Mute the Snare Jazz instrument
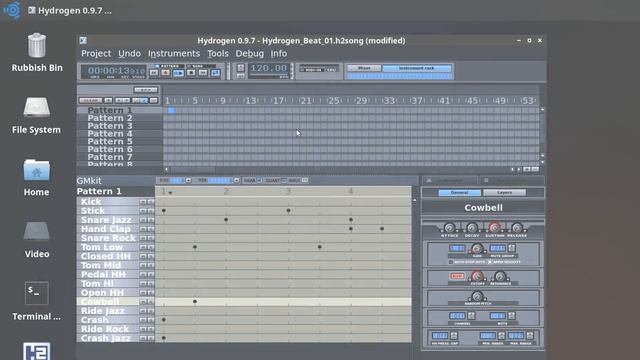 [x=143, y=220]
